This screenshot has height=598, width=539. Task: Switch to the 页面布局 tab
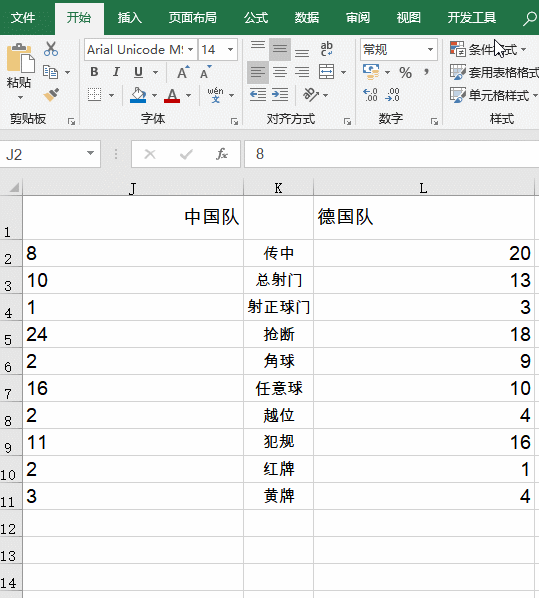(x=193, y=18)
